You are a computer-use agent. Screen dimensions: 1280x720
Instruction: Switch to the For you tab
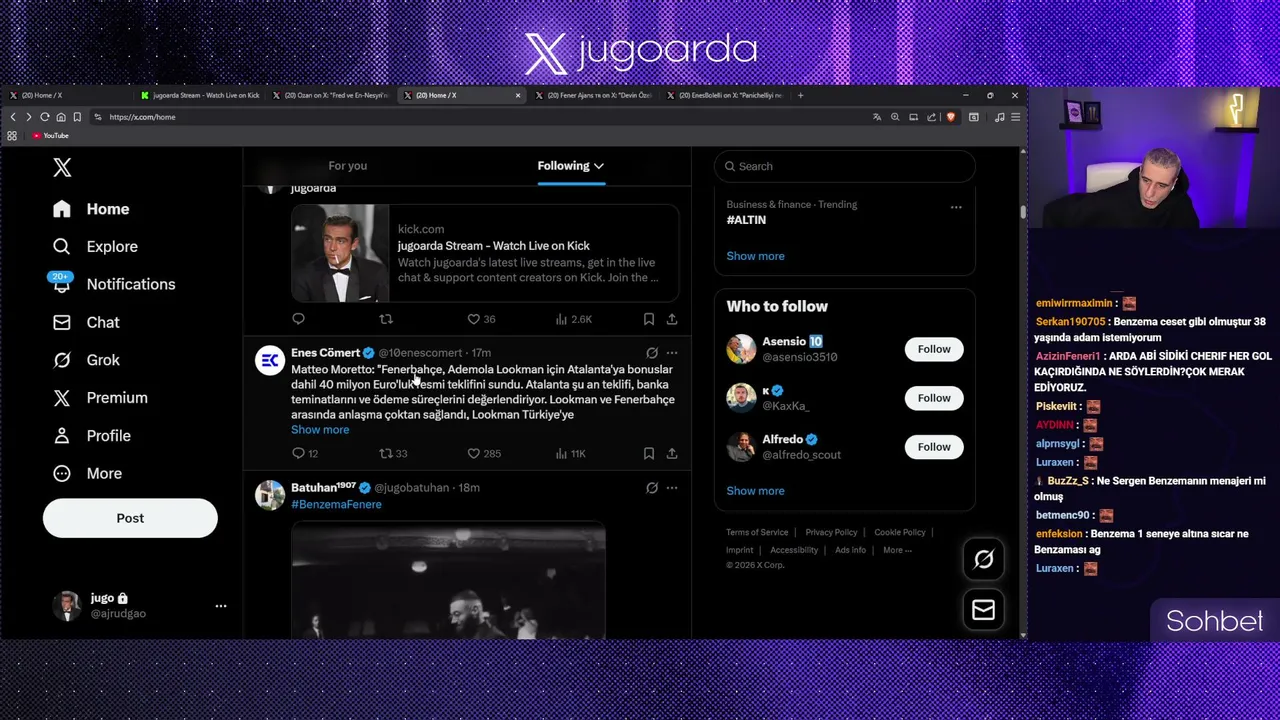coord(348,166)
